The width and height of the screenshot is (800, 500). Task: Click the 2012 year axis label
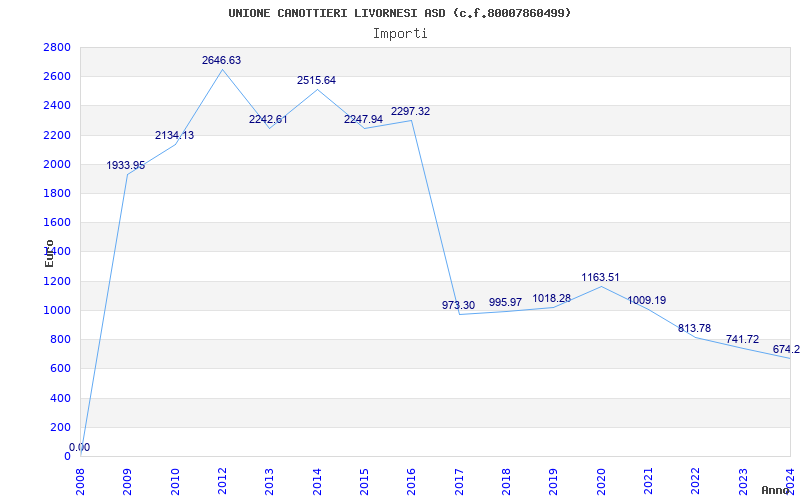click(222, 482)
